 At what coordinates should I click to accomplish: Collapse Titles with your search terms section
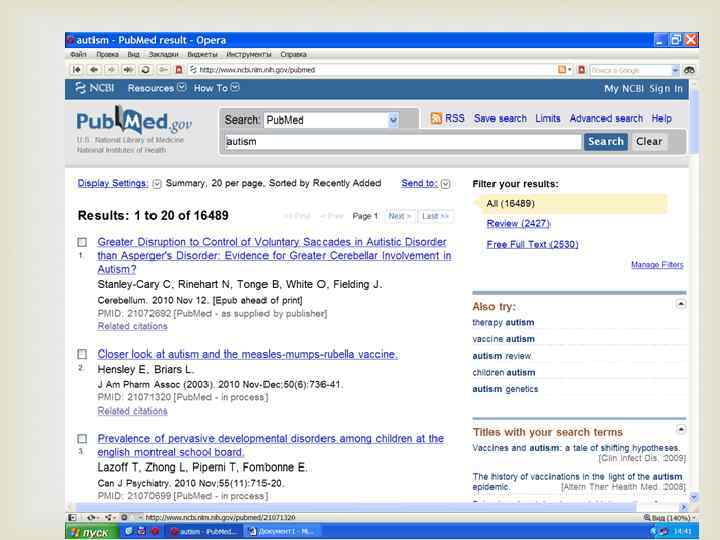[x=681, y=430]
